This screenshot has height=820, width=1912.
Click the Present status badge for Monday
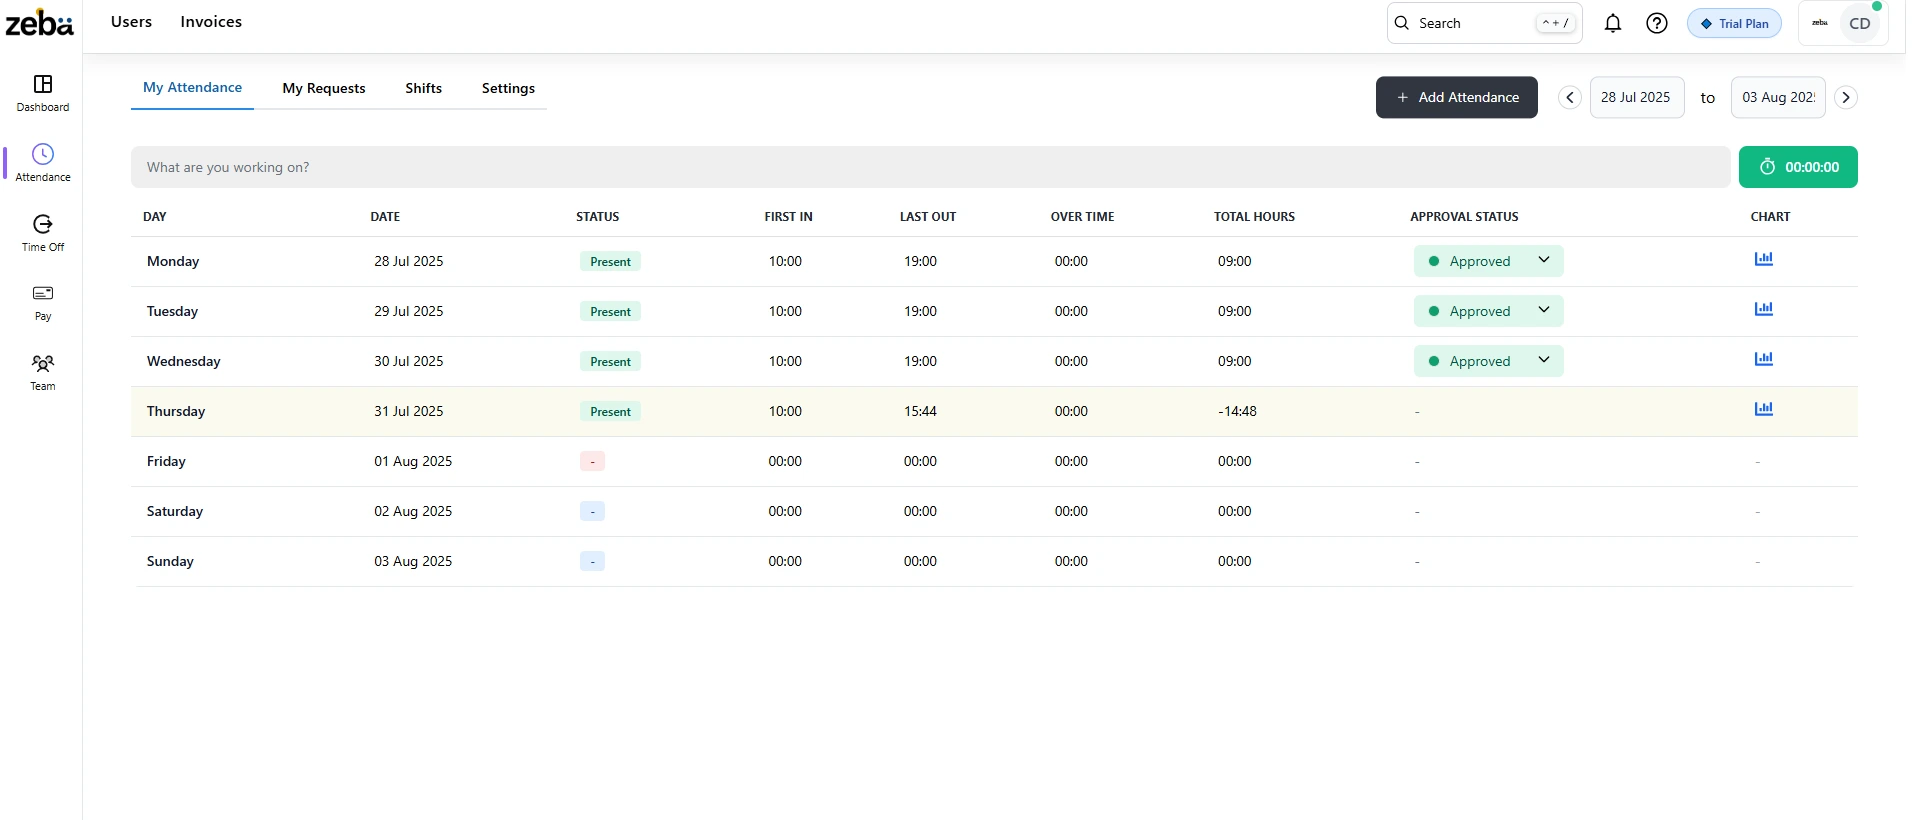pos(610,262)
